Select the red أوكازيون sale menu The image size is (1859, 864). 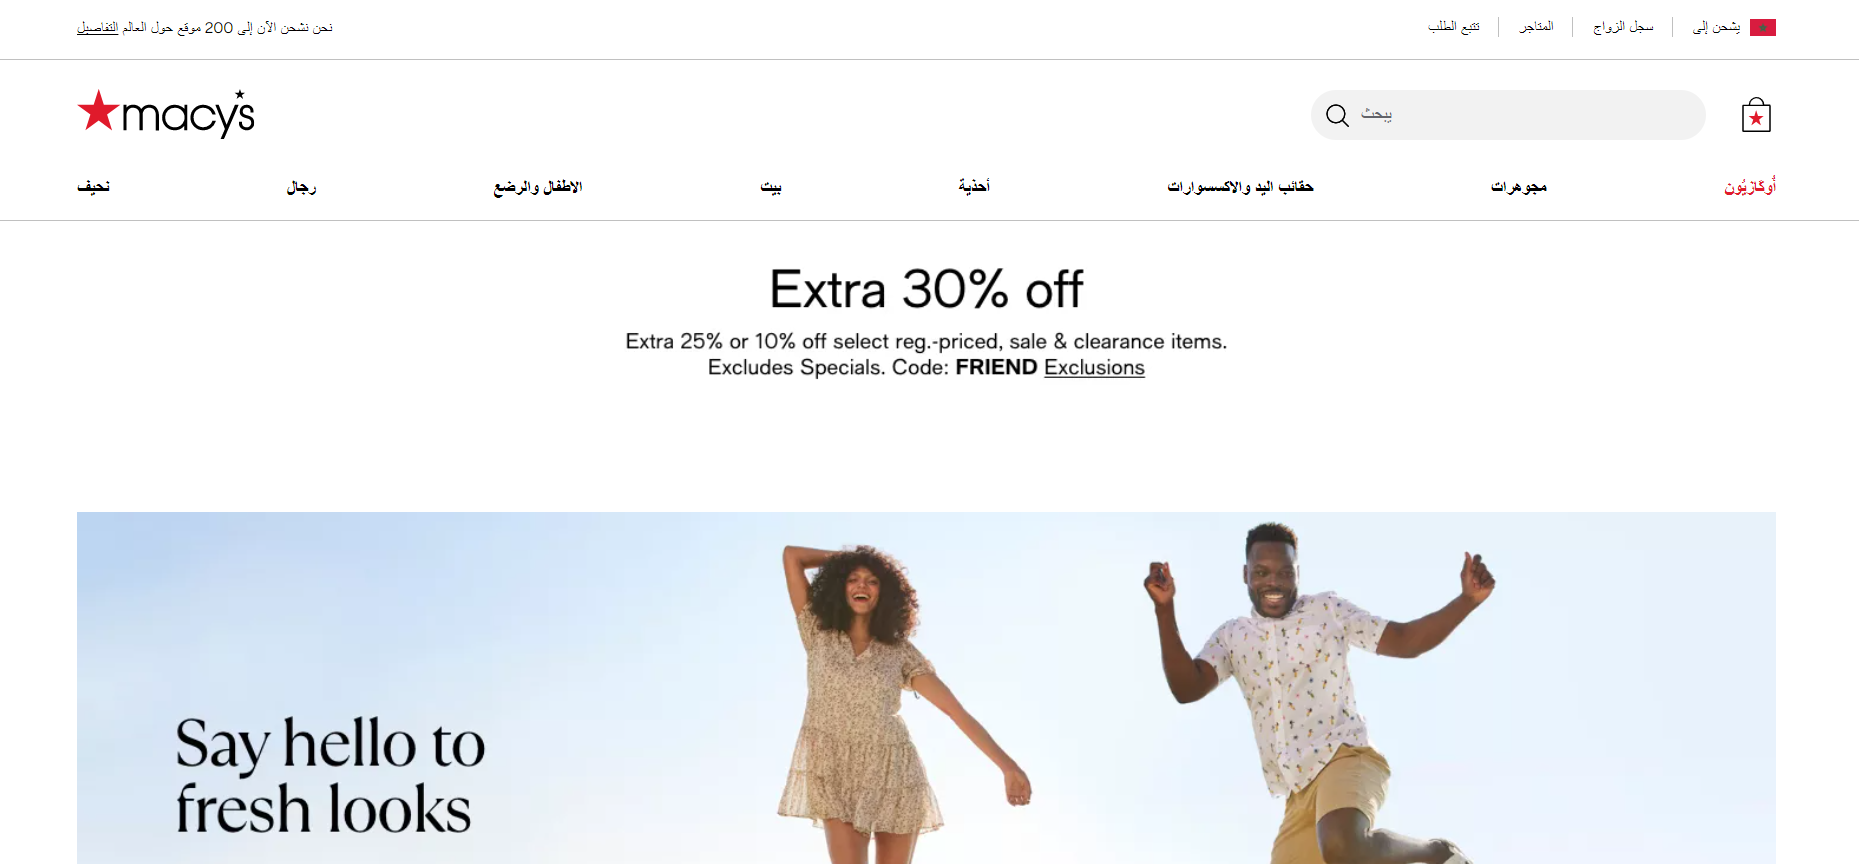(x=1750, y=187)
